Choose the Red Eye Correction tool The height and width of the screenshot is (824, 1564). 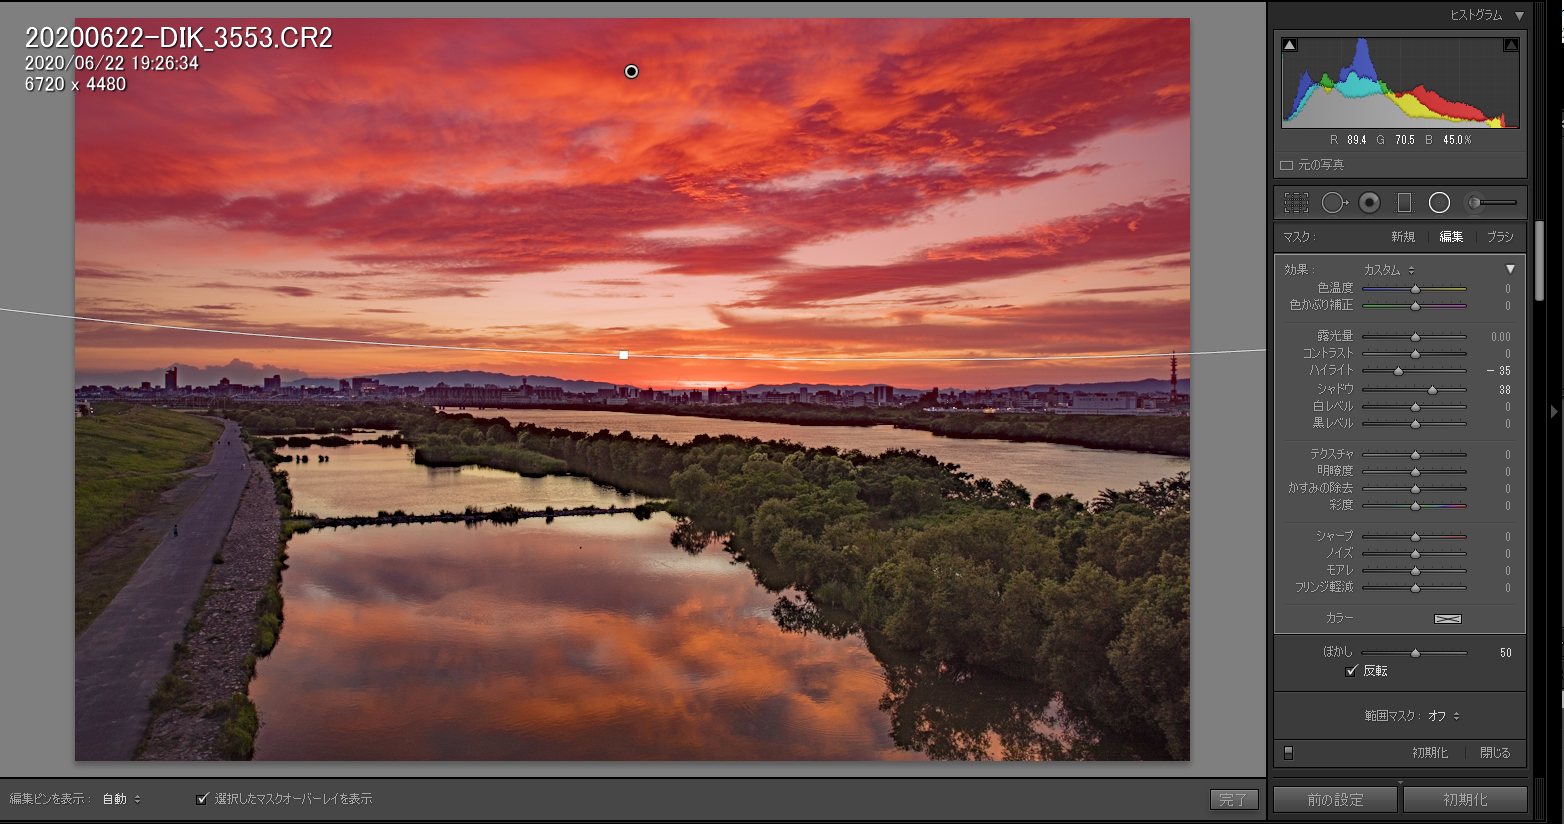(x=1369, y=203)
